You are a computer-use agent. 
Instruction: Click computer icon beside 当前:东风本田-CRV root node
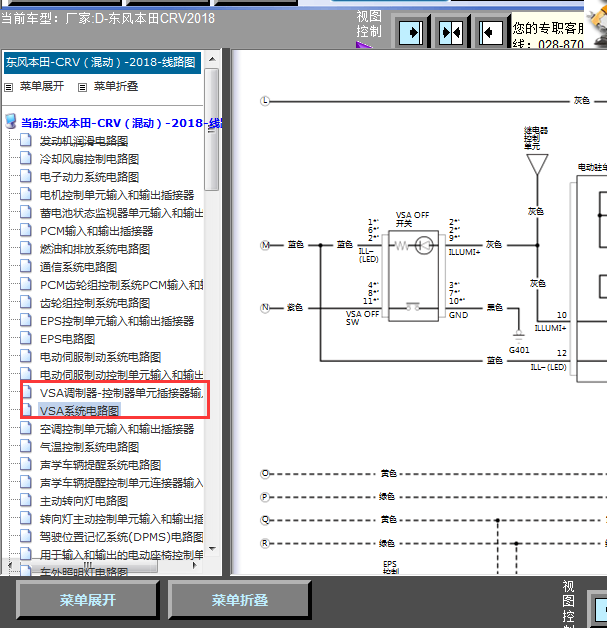click(11, 121)
